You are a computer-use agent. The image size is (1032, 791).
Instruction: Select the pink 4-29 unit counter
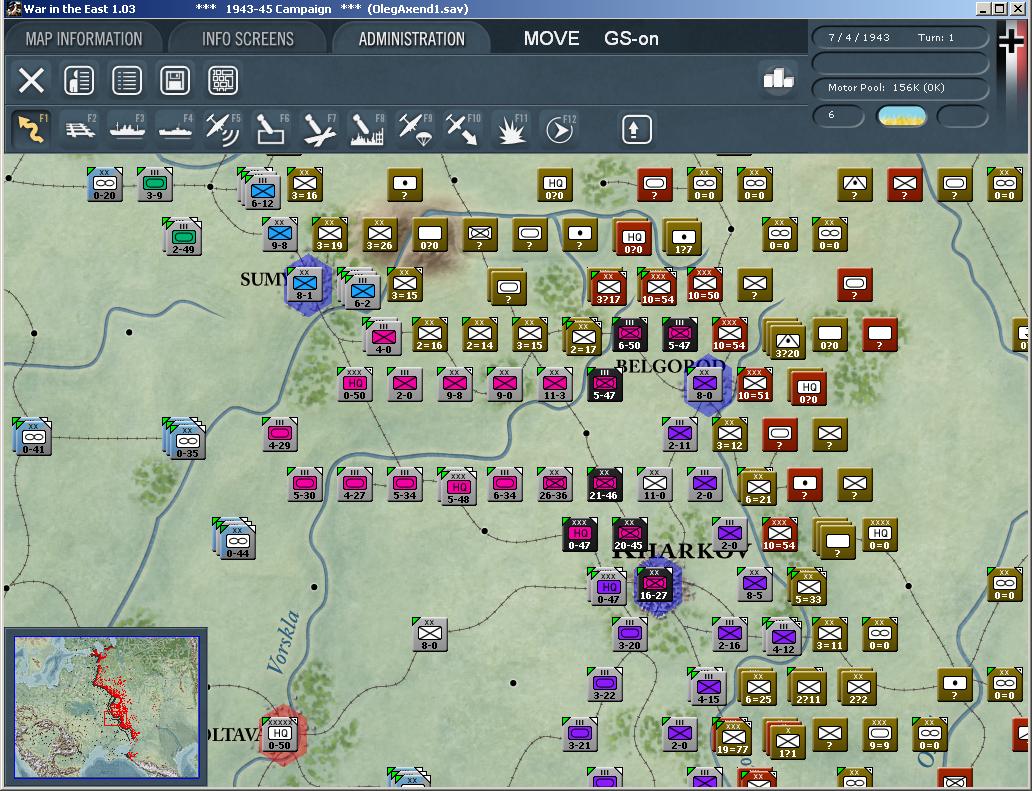point(280,435)
